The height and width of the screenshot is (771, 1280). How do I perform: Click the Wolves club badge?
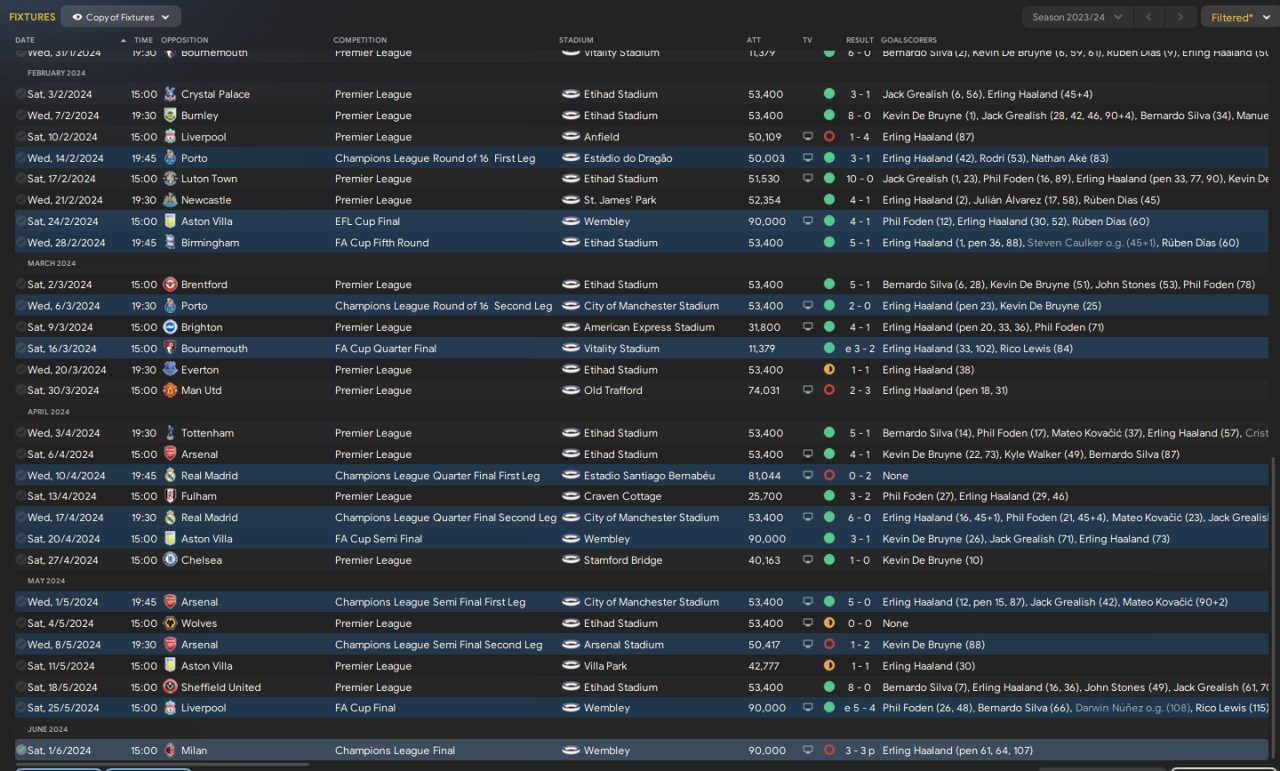coord(170,623)
